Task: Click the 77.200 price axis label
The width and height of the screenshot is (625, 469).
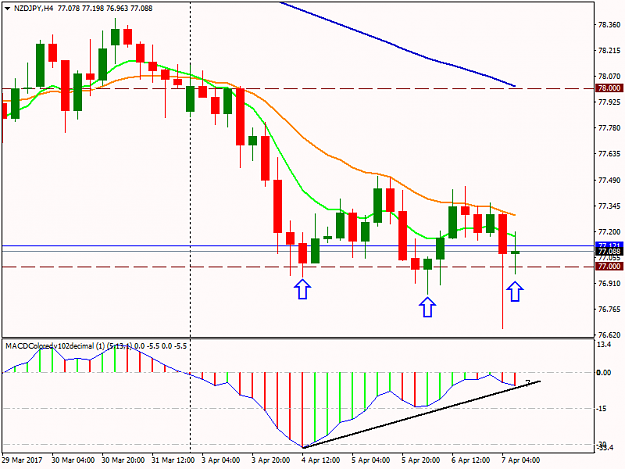Action: (609, 232)
